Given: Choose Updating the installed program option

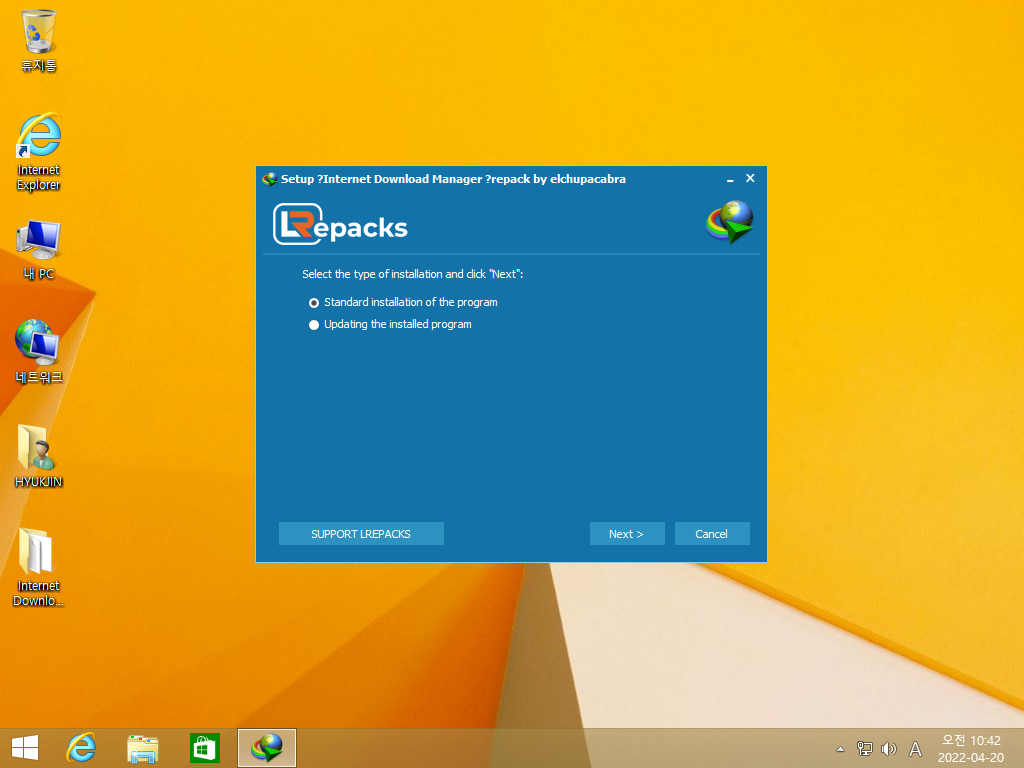Looking at the screenshot, I should (390, 325).
